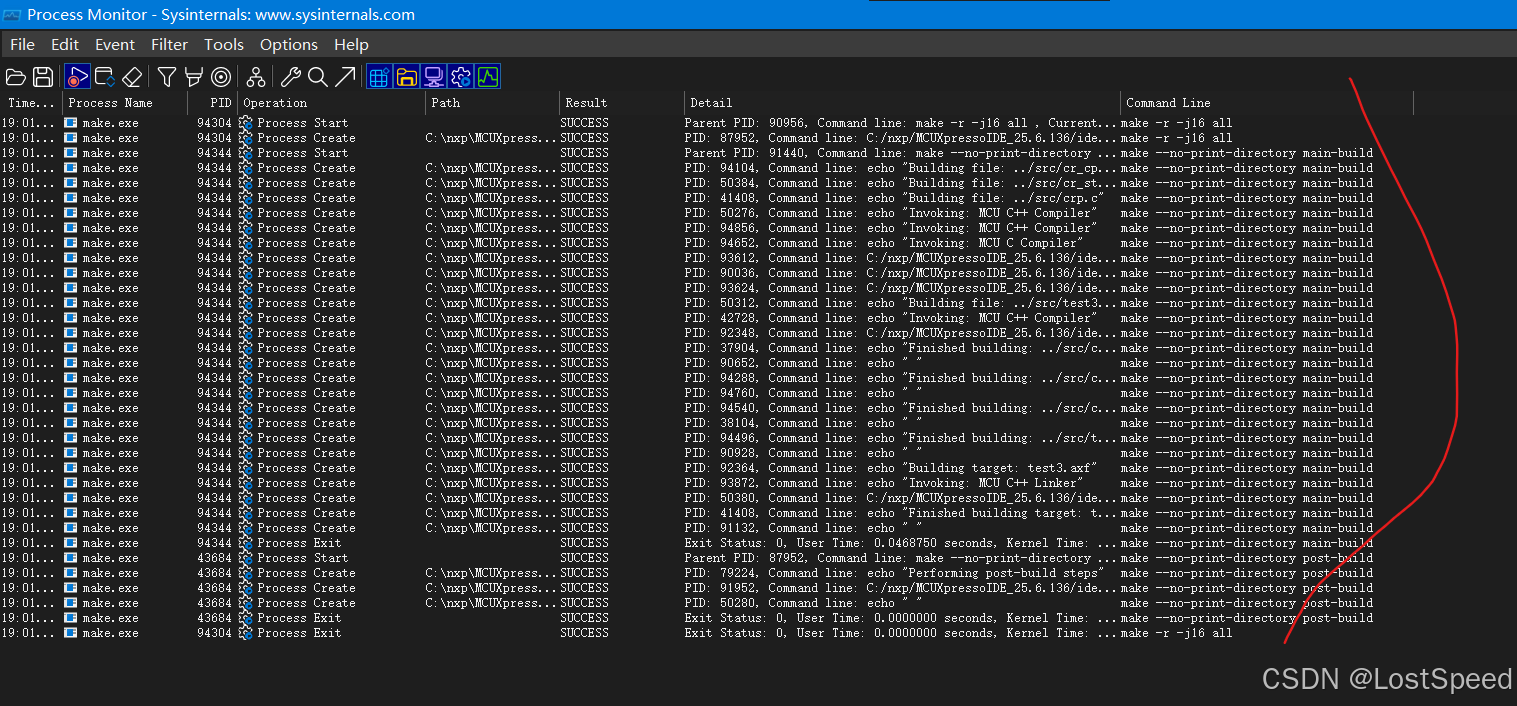Screen dimensions: 1517x706
Task: Click the Detail column header
Action: [903, 103]
